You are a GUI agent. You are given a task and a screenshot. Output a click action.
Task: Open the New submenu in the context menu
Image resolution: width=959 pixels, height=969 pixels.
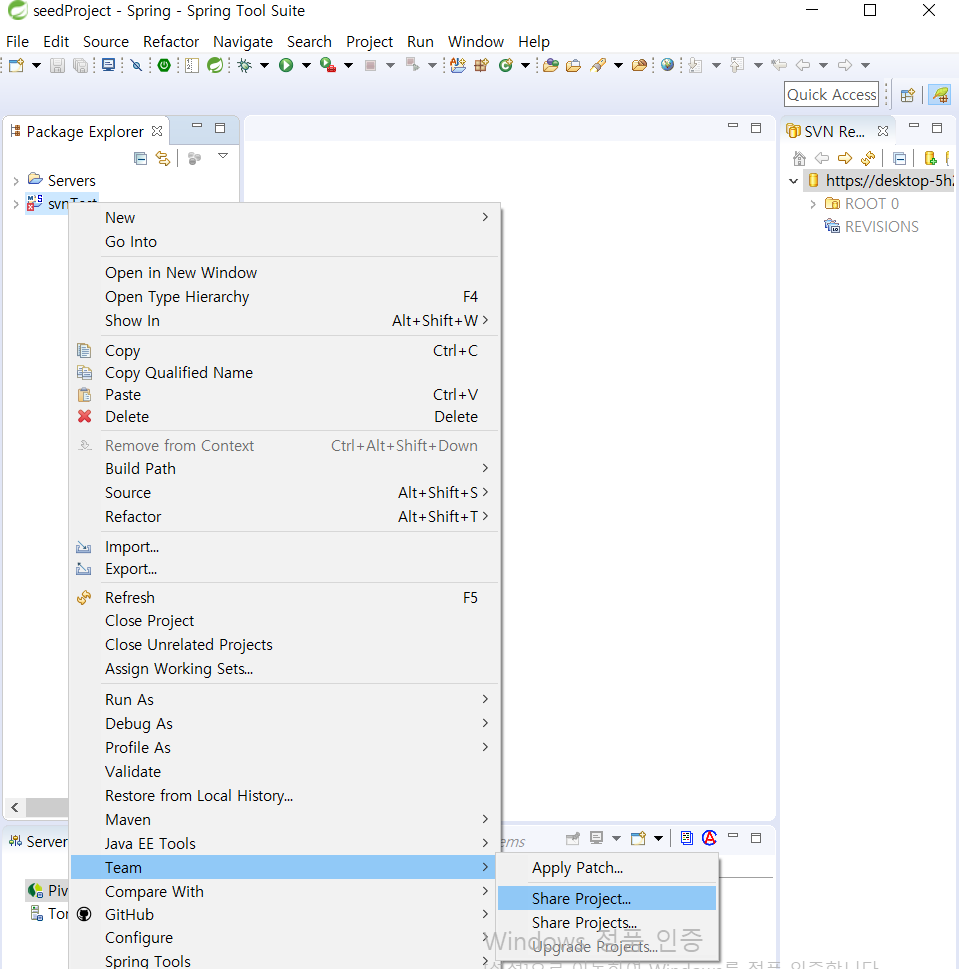(284, 218)
